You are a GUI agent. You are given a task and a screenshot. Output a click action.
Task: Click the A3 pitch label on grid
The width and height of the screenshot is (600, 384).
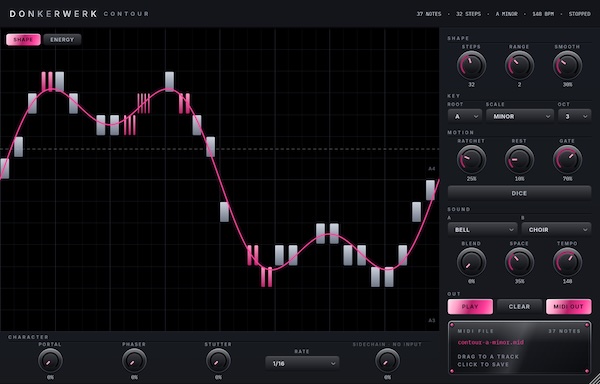pos(432,320)
